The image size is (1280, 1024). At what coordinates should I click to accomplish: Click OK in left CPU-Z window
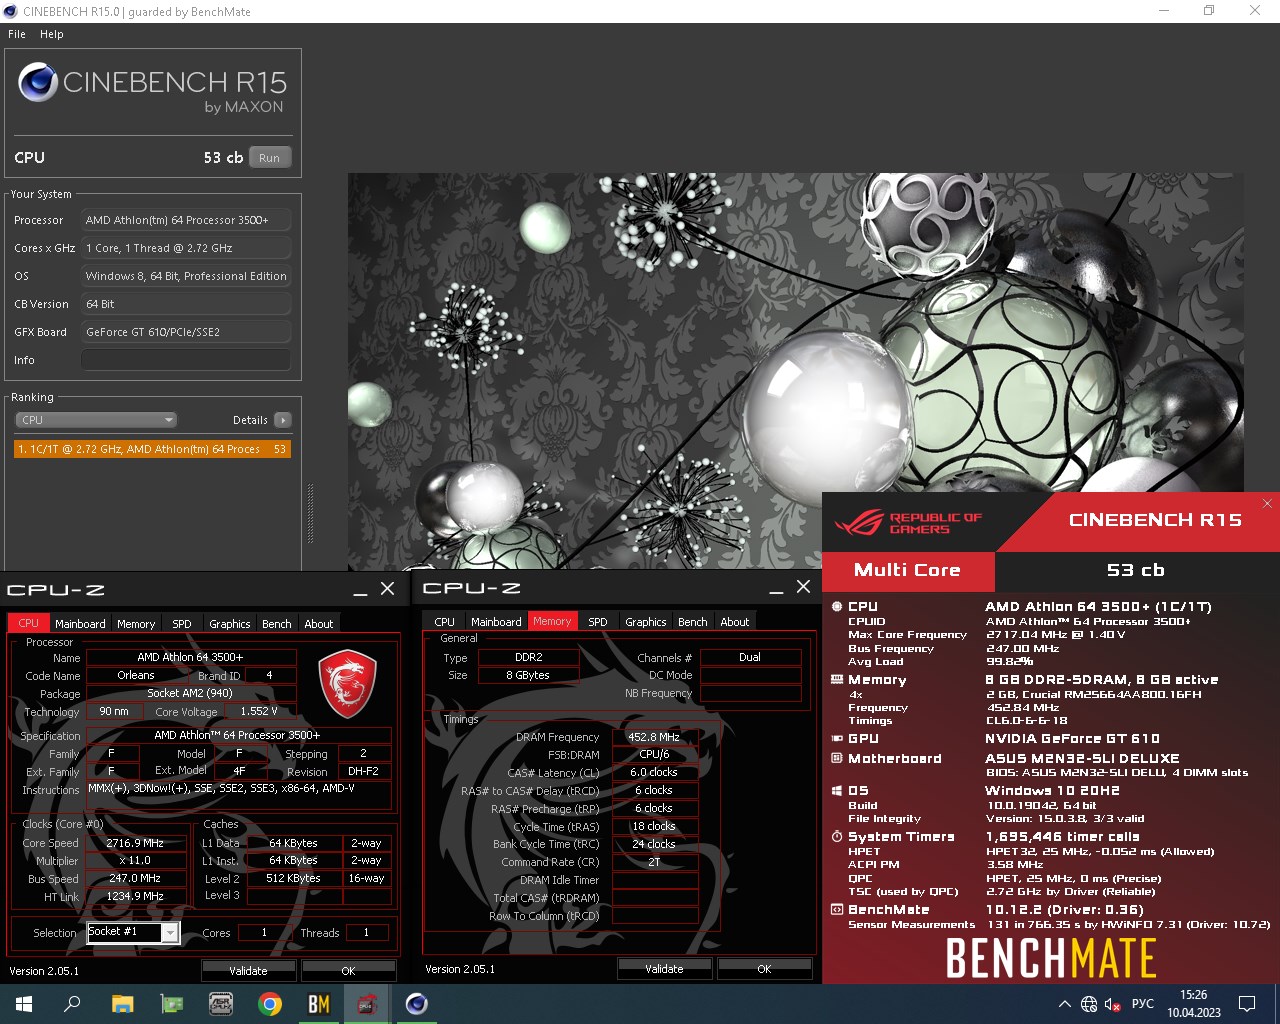click(x=348, y=970)
